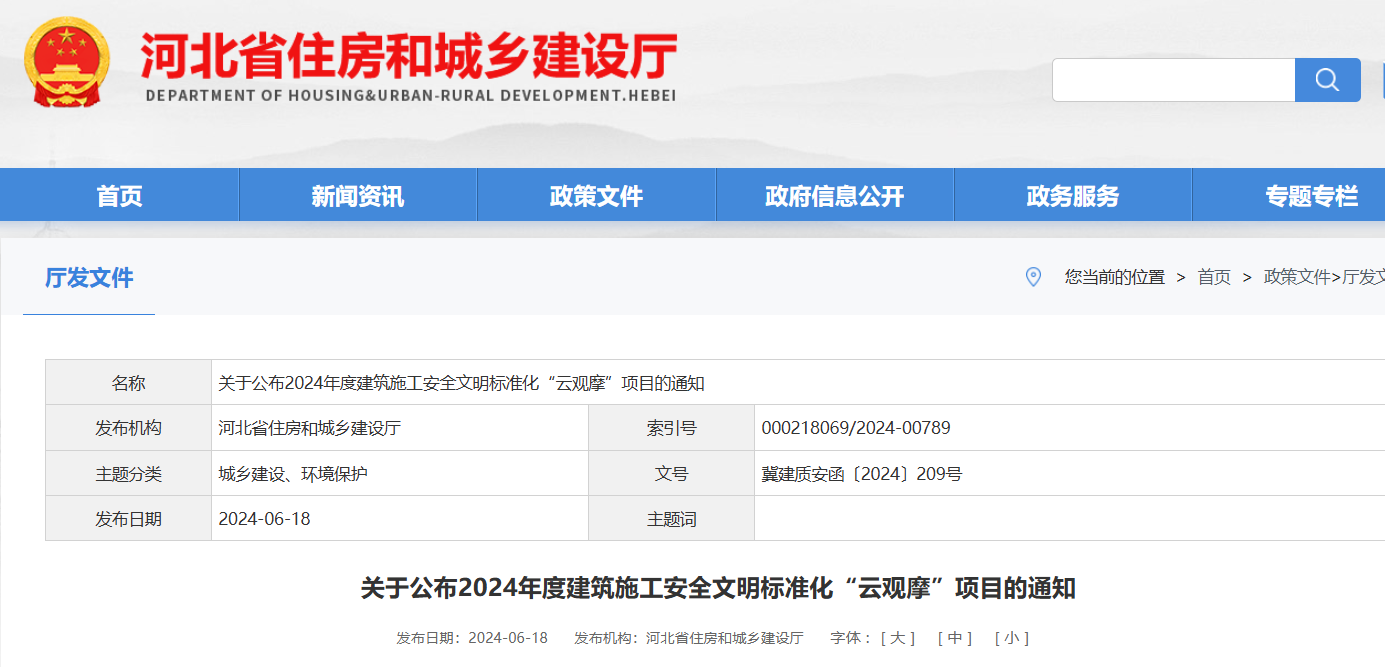Click the title text in the 名称 row
Image resolution: width=1385 pixels, height=667 pixels.
(461, 383)
